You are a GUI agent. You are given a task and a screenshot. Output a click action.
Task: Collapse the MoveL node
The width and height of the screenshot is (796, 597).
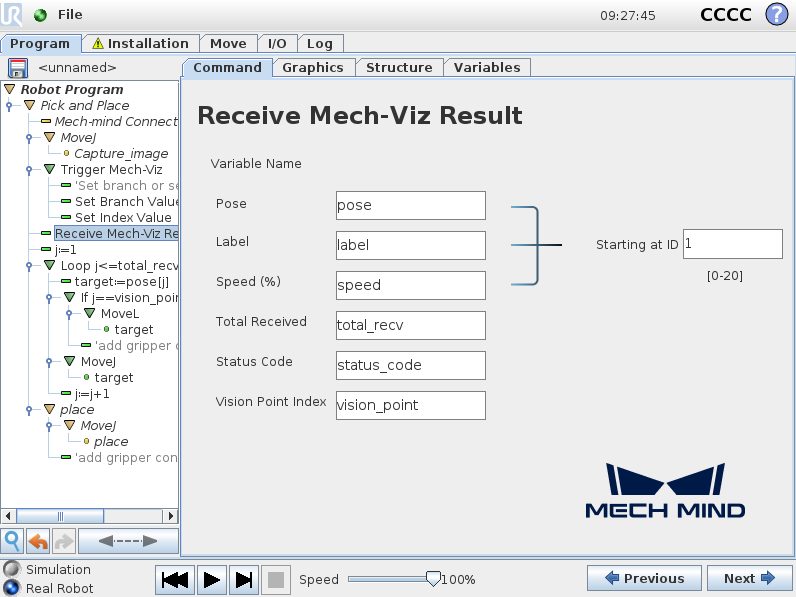coord(89,314)
